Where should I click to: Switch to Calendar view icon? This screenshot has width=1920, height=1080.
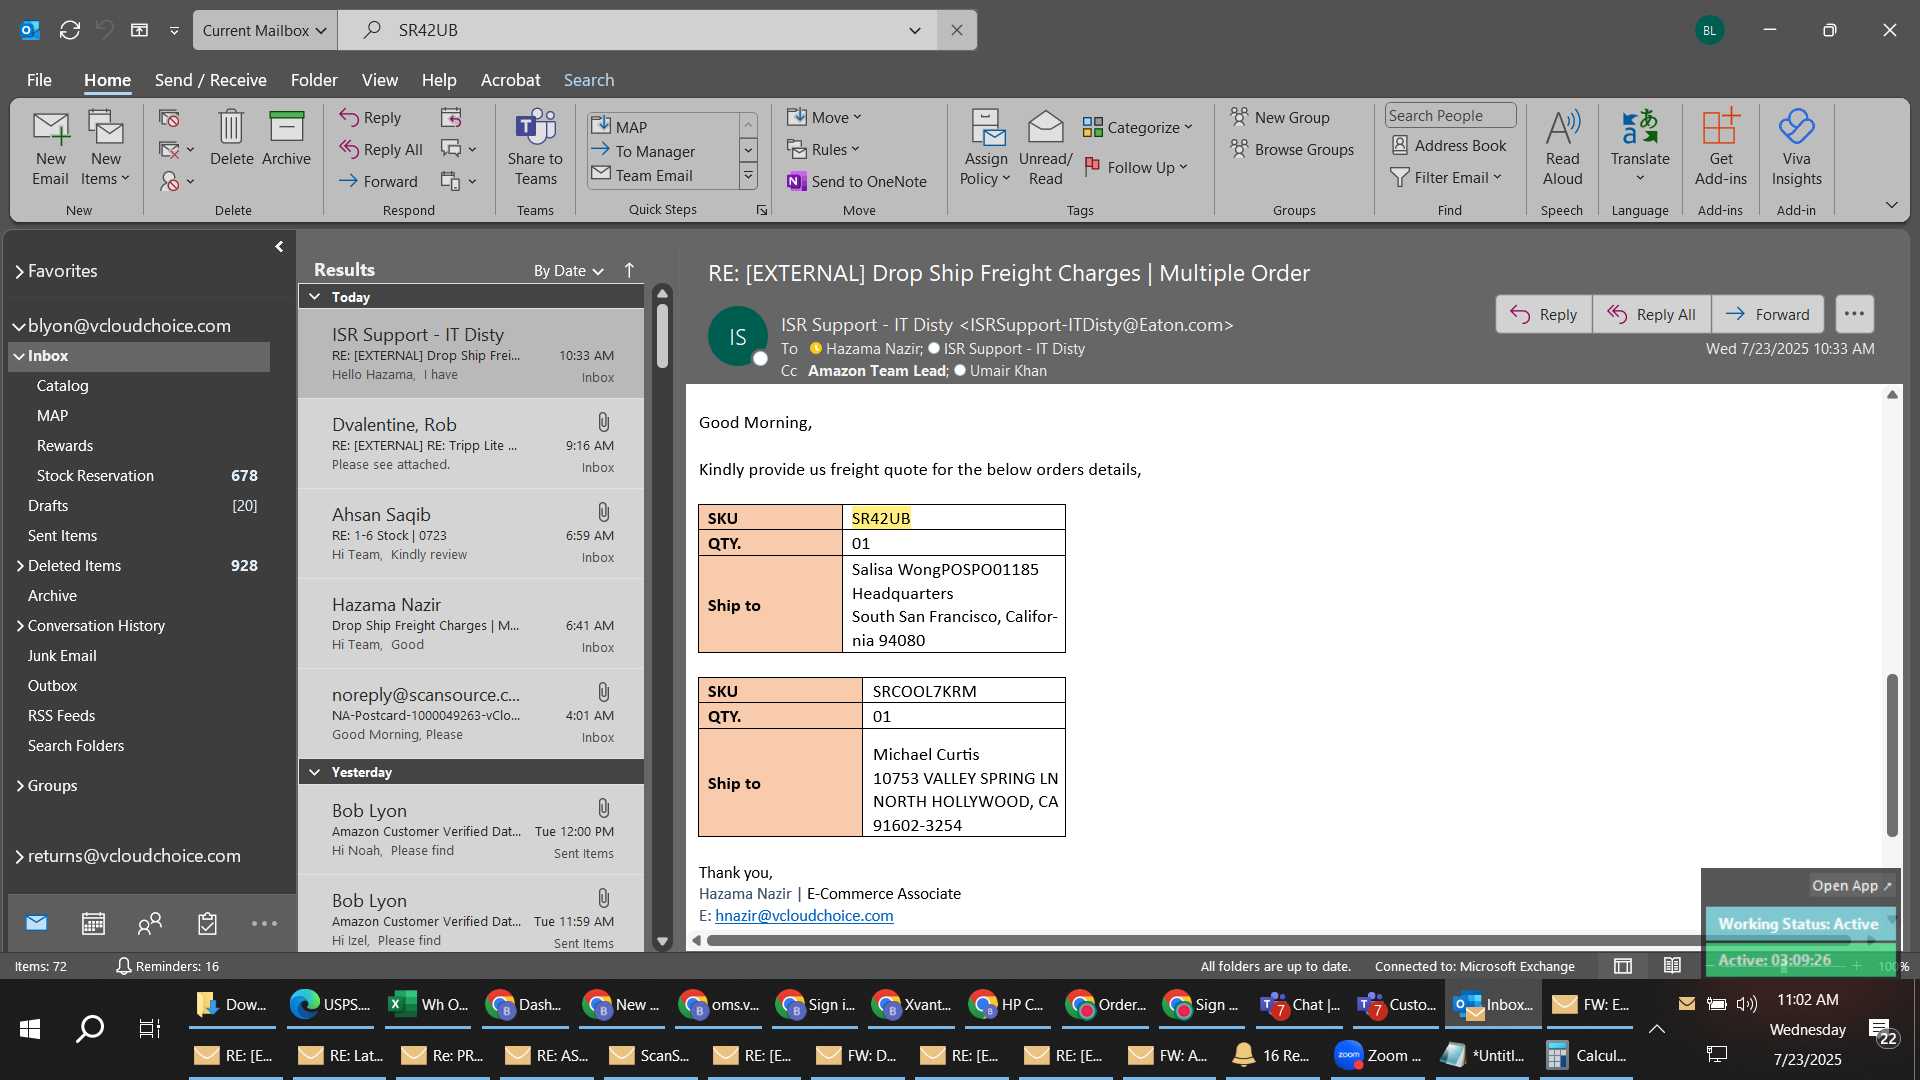pyautogui.click(x=93, y=923)
